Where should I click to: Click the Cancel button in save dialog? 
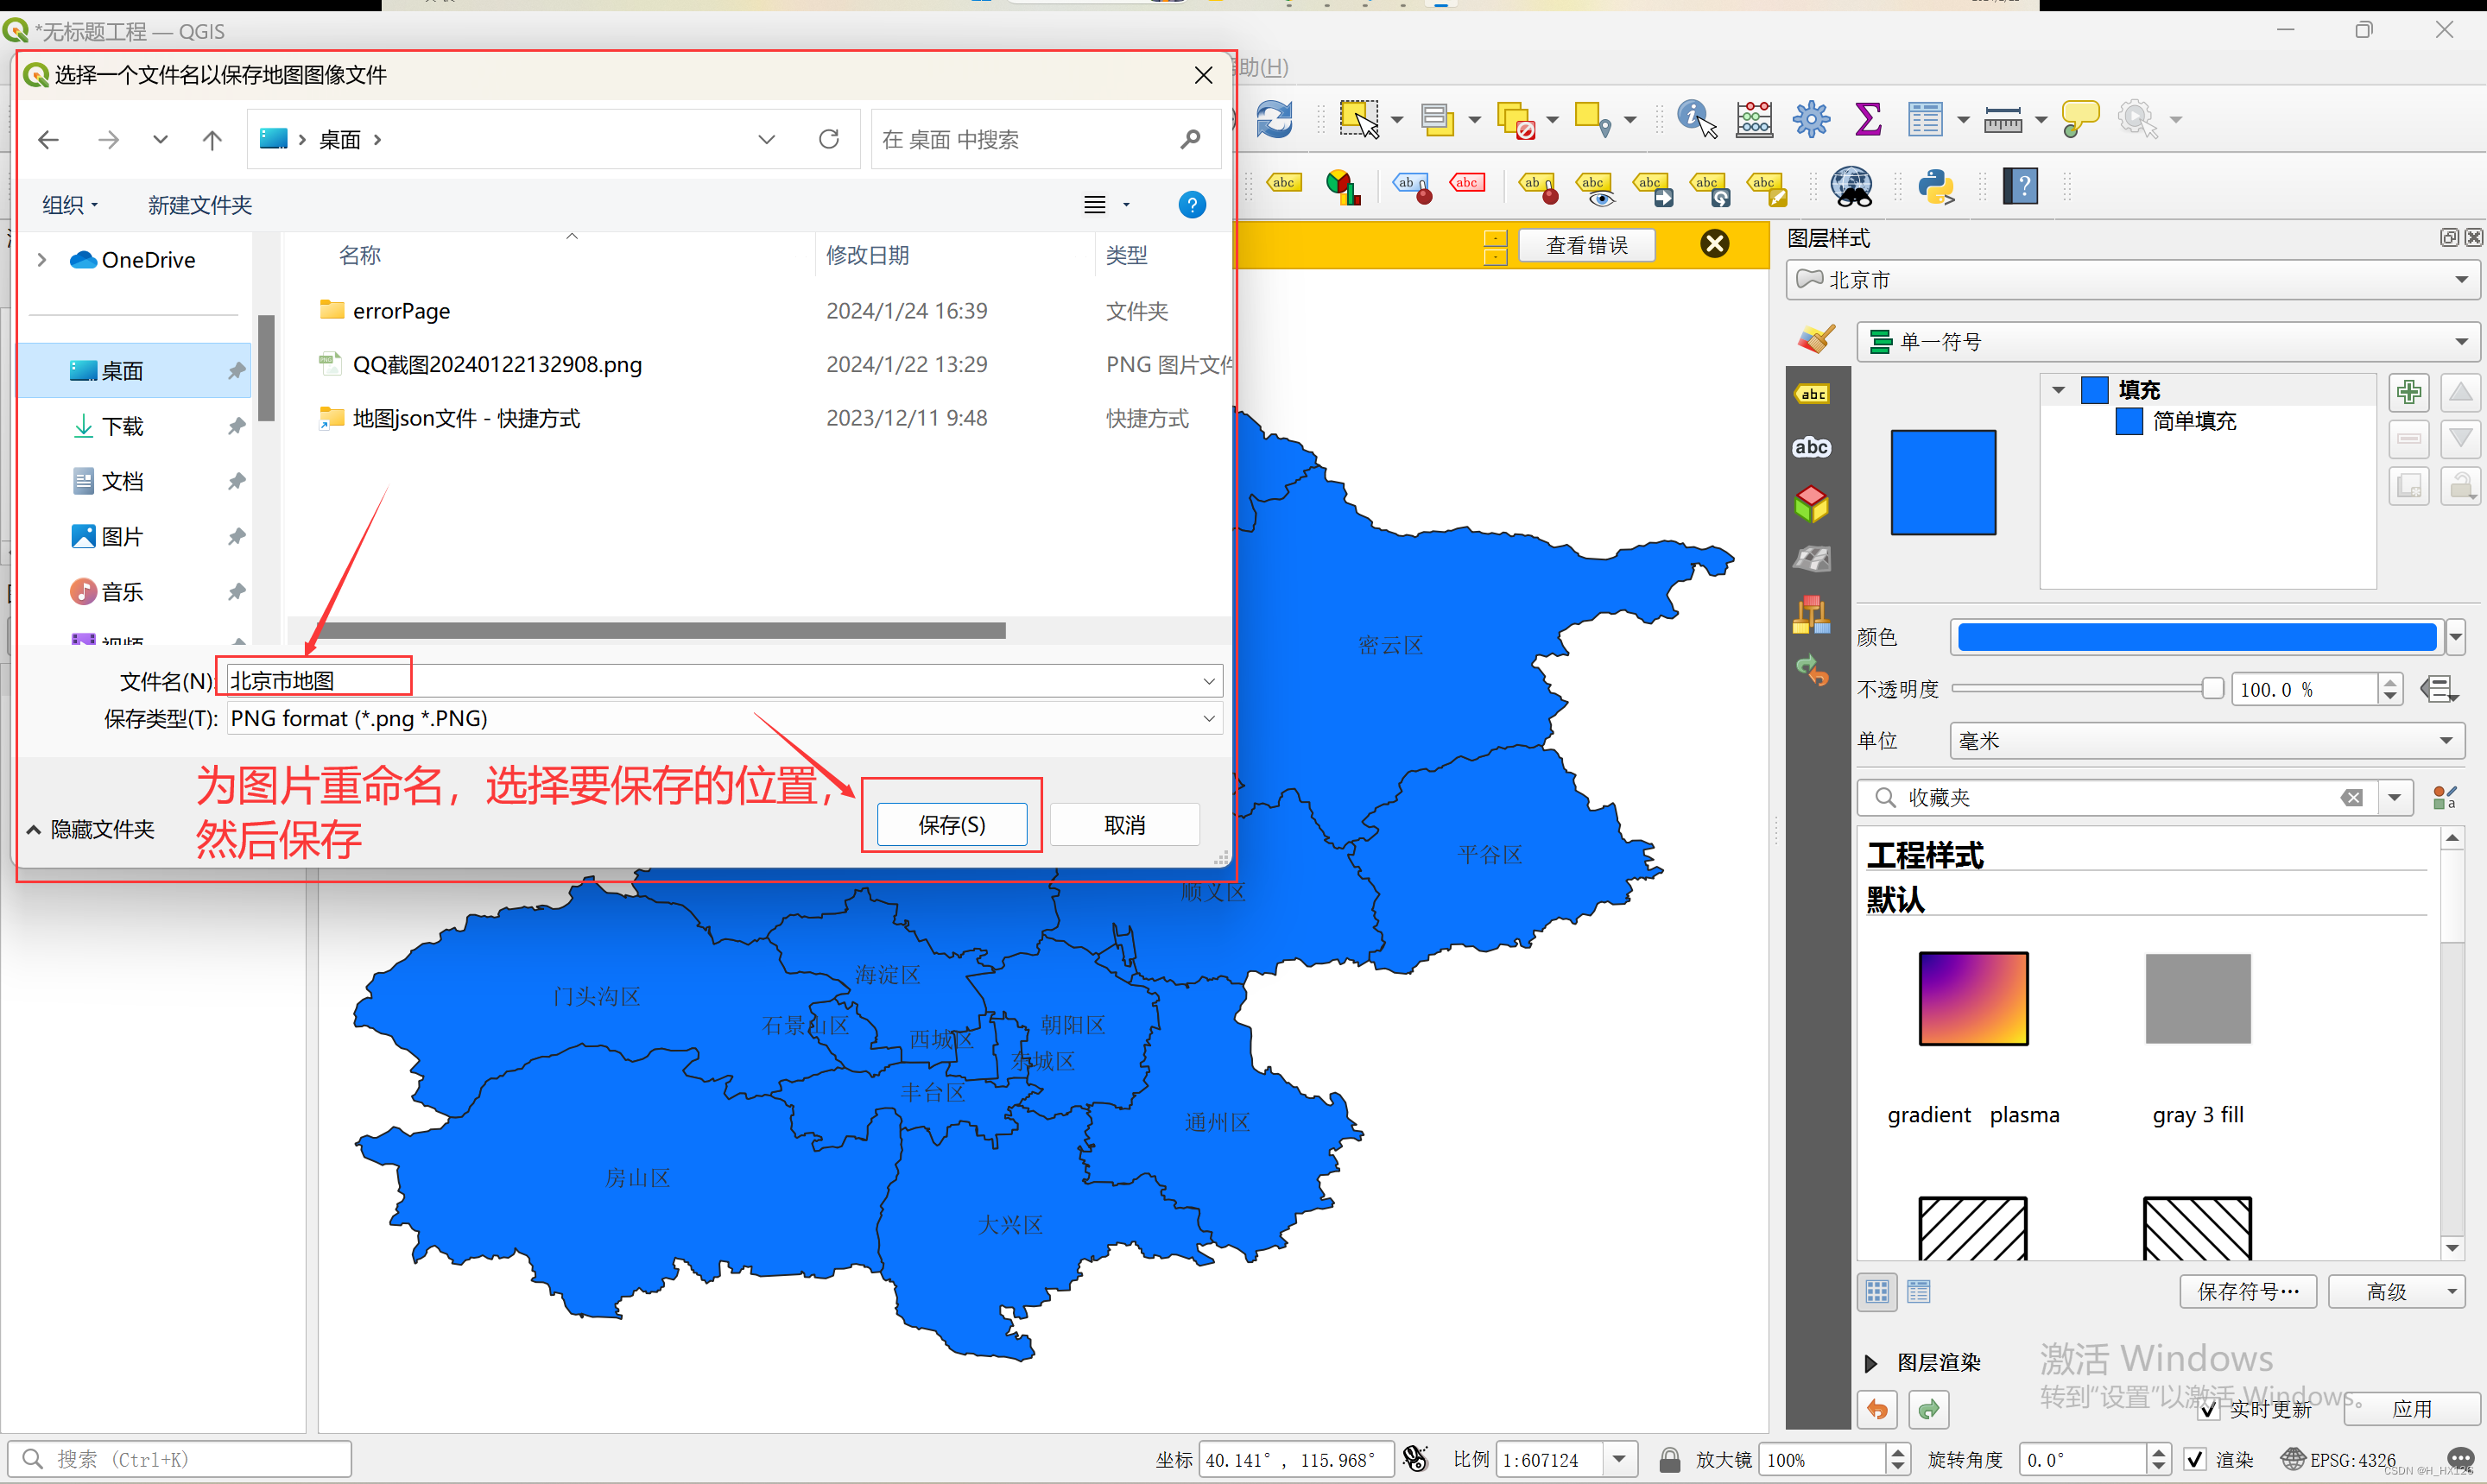point(1124,825)
